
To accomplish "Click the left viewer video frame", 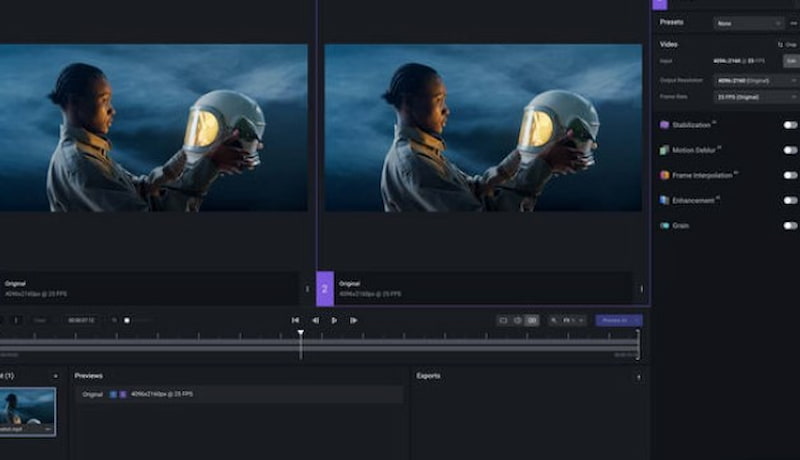I will [154, 127].
